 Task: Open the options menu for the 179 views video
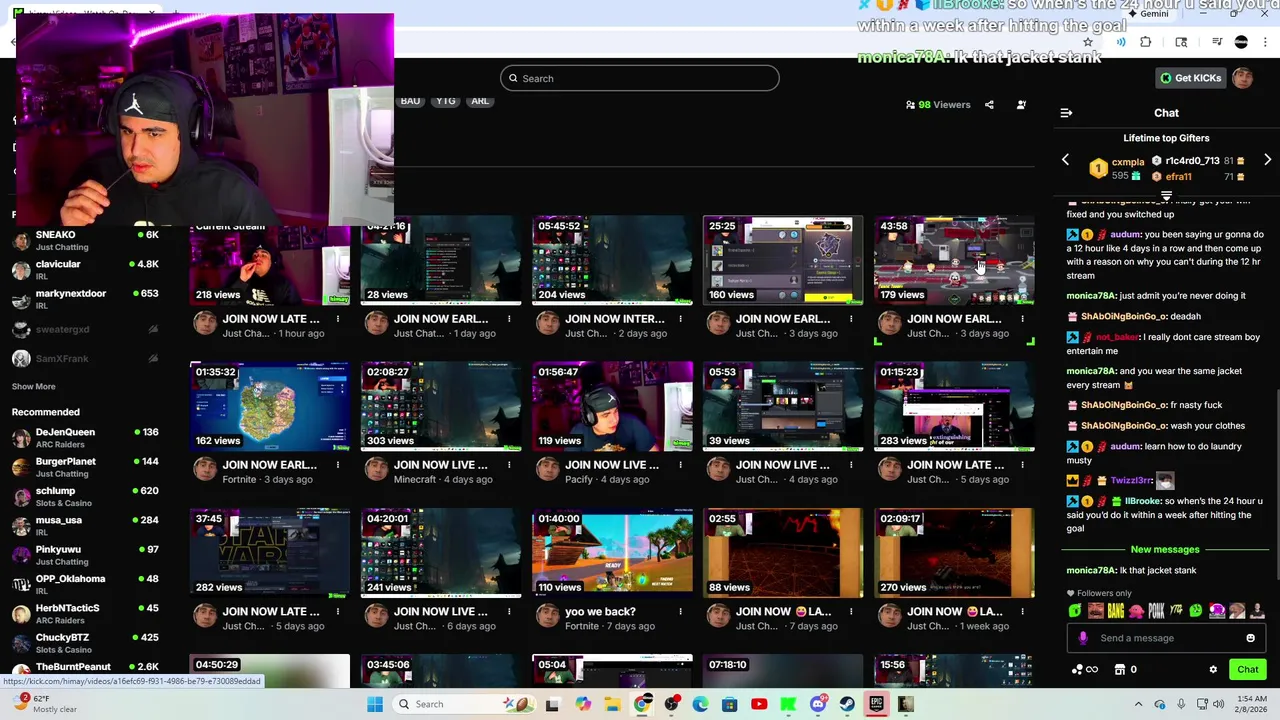pyautogui.click(x=1022, y=319)
